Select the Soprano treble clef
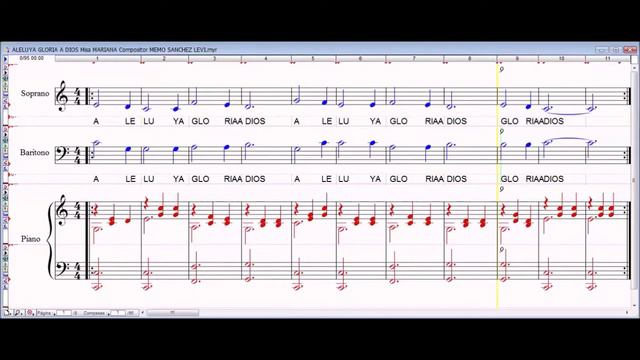The height and width of the screenshot is (360, 640). click(62, 96)
